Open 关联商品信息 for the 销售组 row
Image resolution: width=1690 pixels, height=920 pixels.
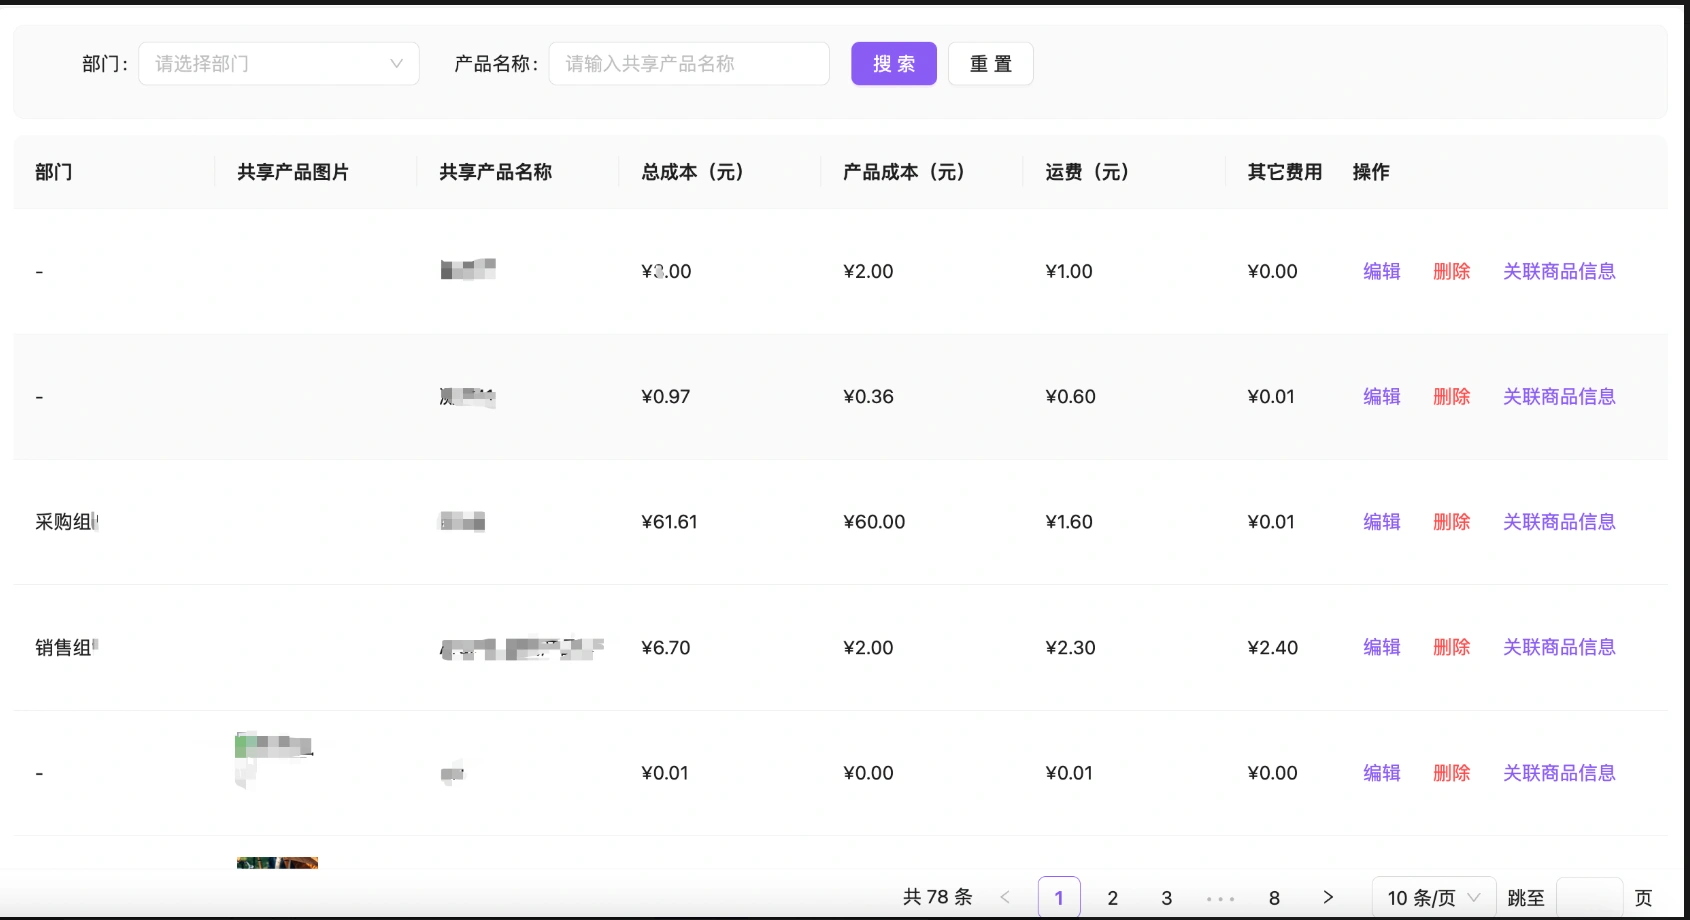[x=1559, y=648]
